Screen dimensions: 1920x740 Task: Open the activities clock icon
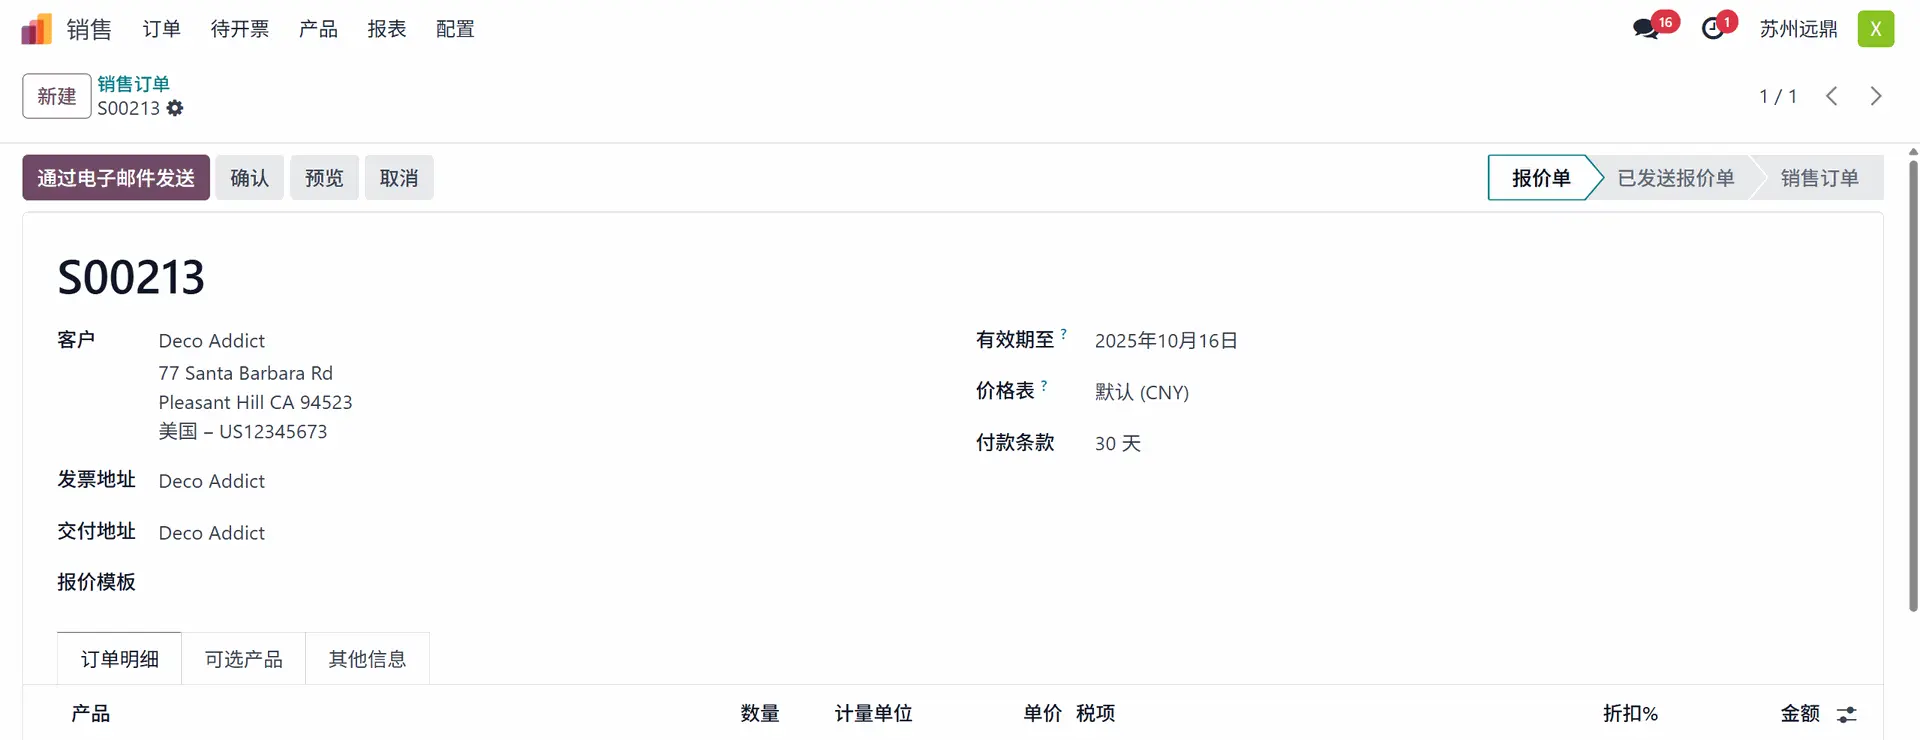(x=1713, y=29)
